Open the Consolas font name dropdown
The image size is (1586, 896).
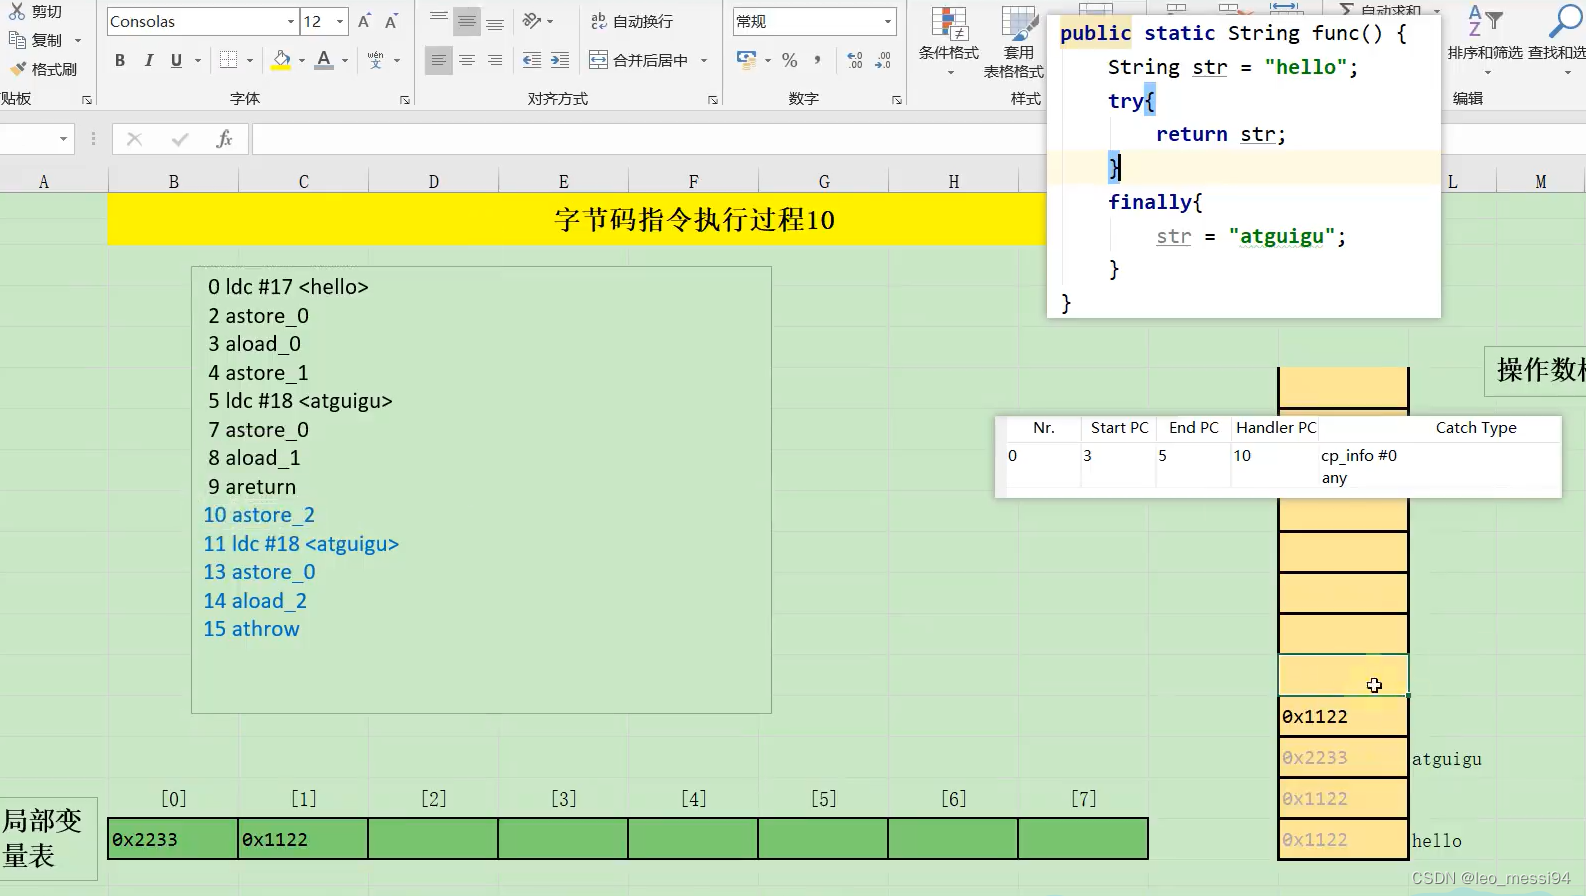(x=291, y=21)
